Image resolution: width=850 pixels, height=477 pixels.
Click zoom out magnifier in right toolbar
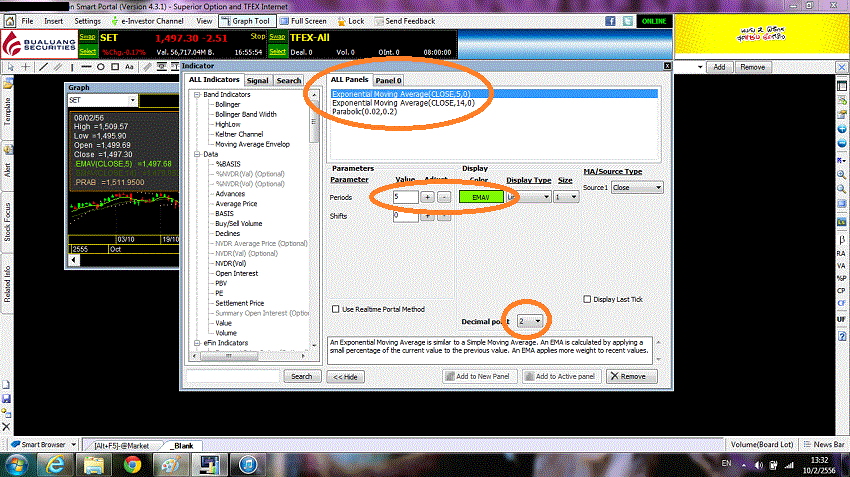(x=842, y=189)
